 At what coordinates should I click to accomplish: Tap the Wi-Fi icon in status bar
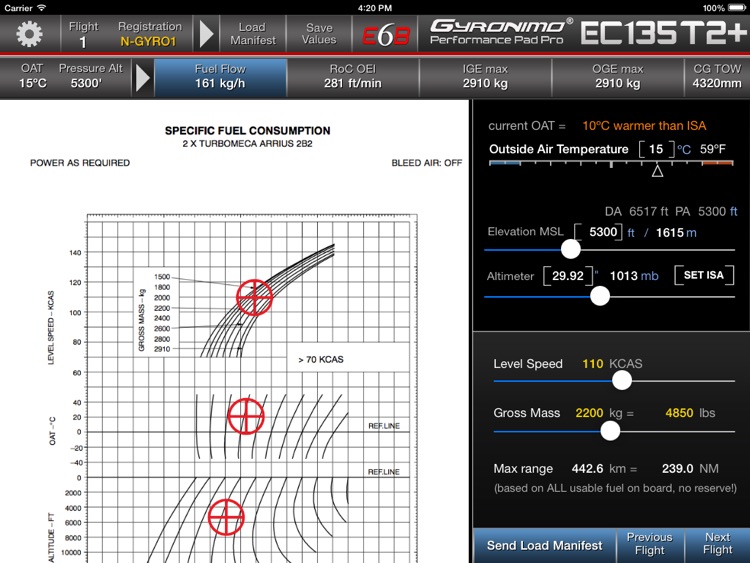[42, 8]
